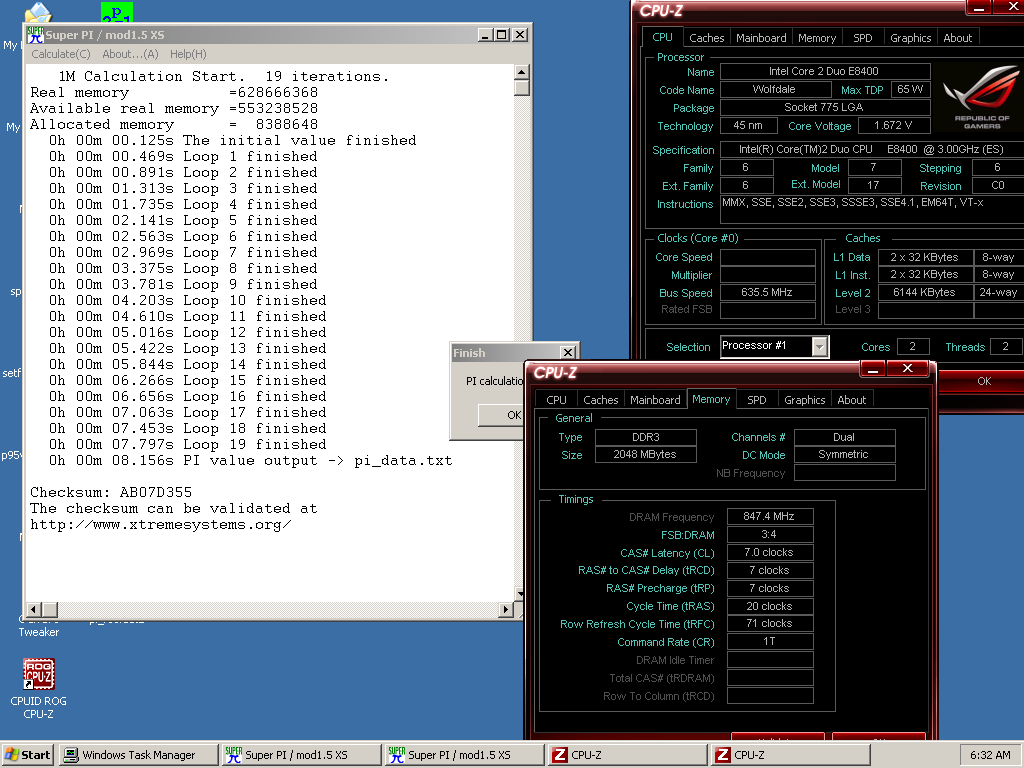Click the Max TDP 65 W value
The height and width of the screenshot is (768, 1024).
[910, 89]
